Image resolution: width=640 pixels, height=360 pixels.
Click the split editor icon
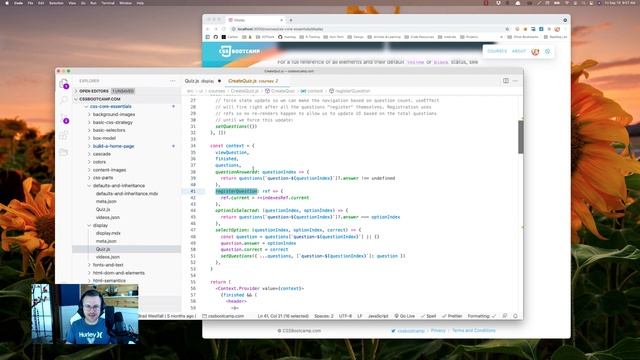coord(506,81)
